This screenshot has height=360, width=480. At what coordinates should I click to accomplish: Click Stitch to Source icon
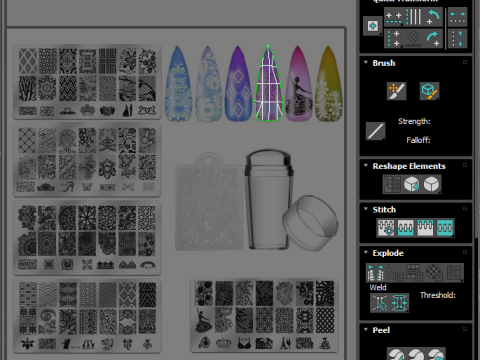(x=425, y=228)
